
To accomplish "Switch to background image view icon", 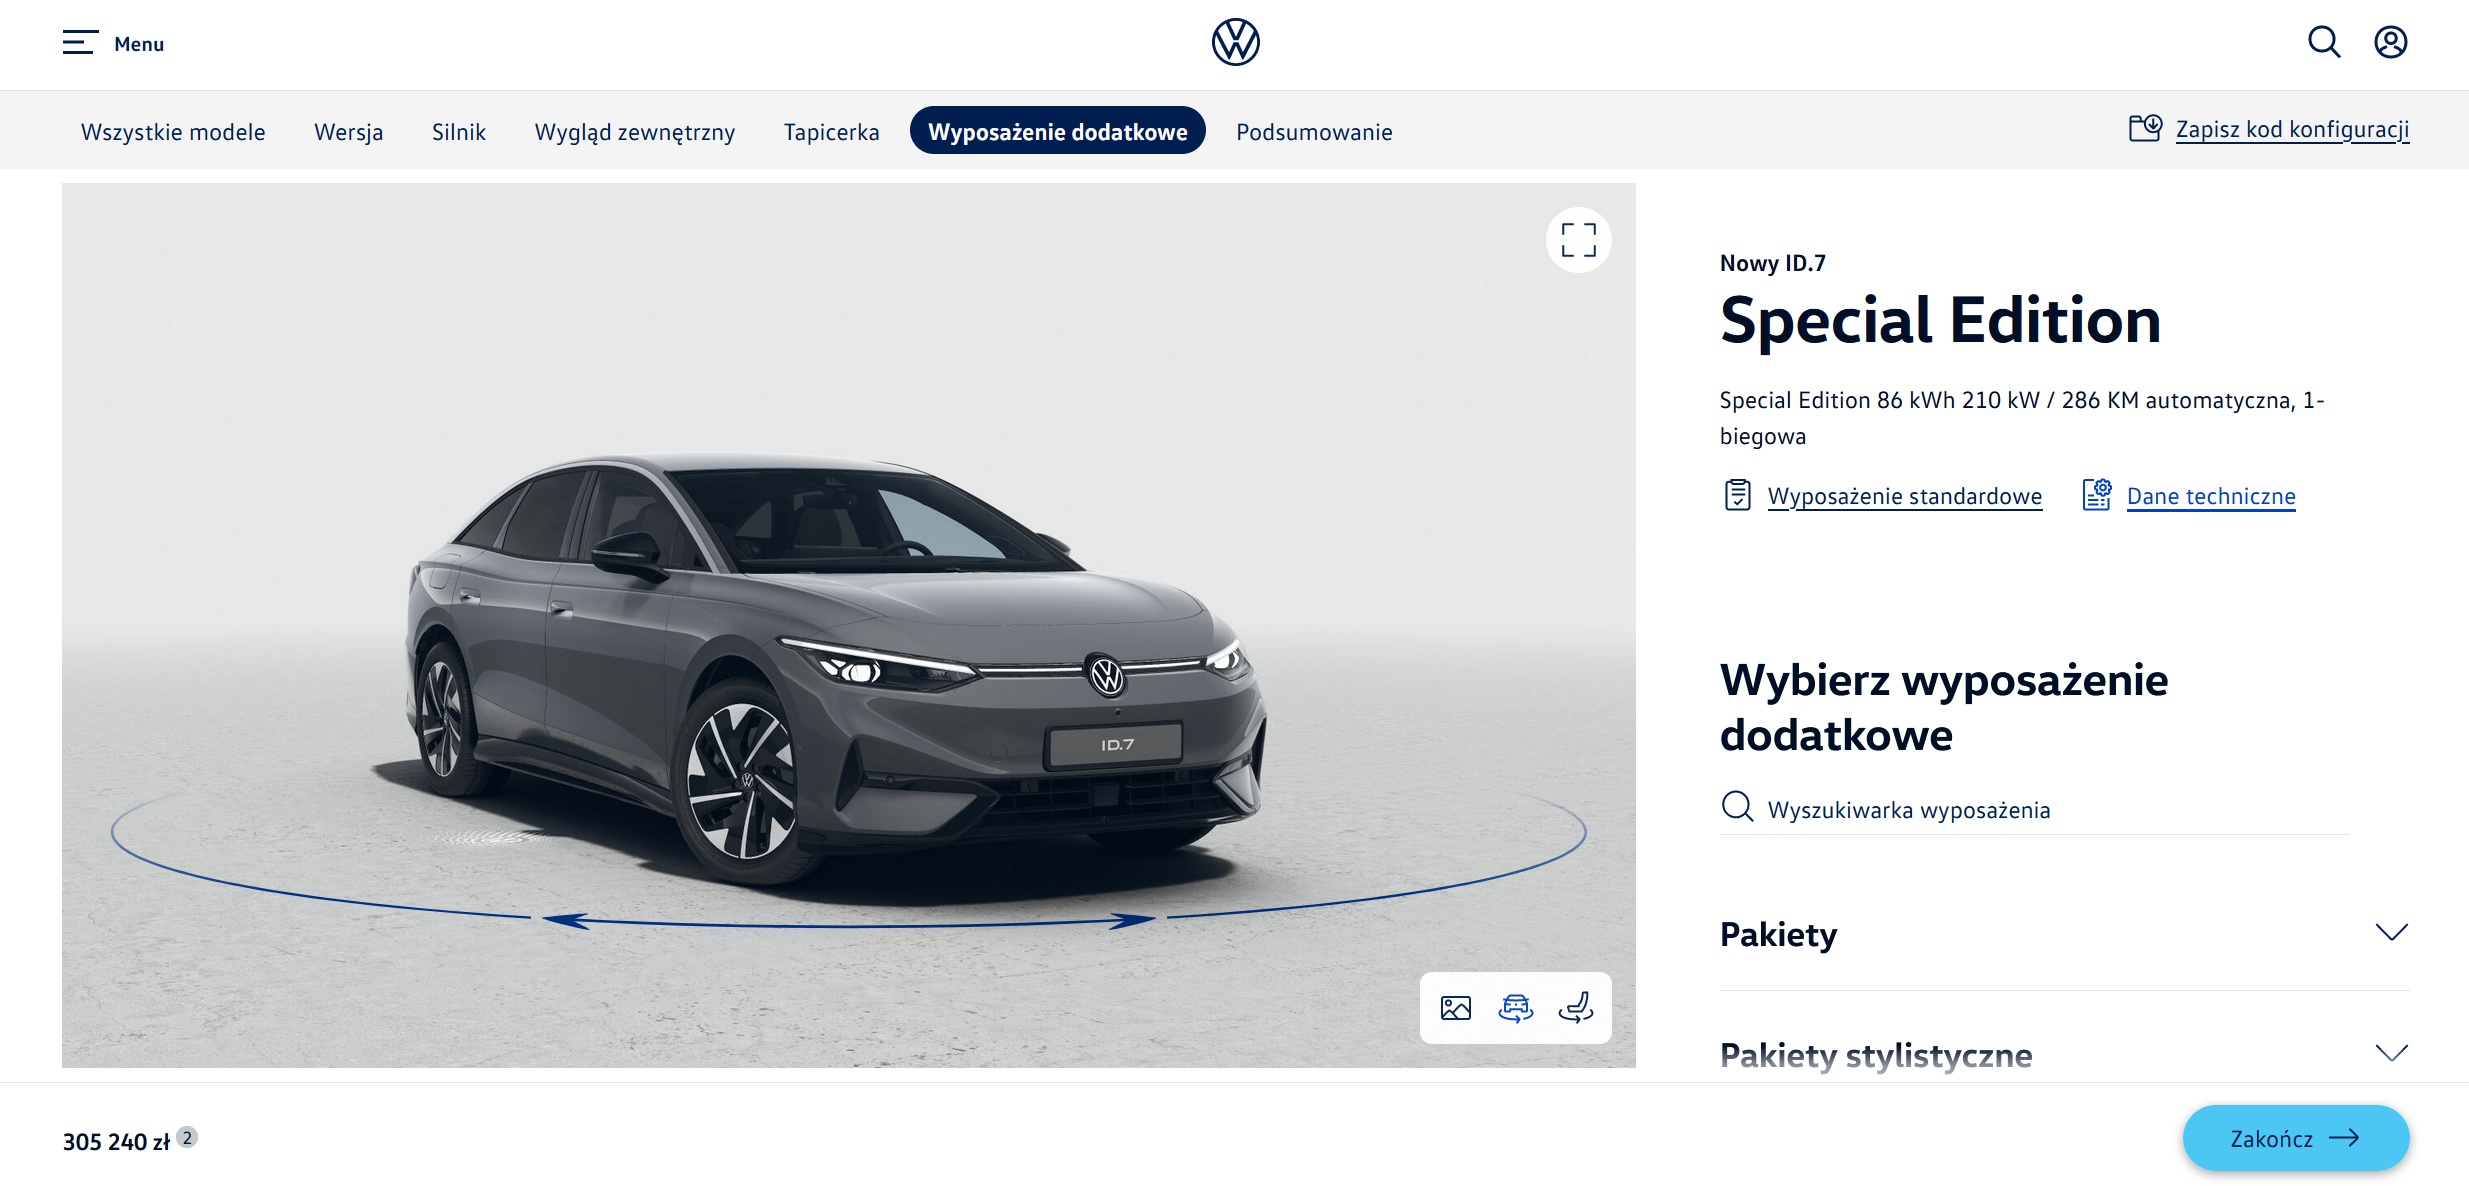I will (1455, 1008).
